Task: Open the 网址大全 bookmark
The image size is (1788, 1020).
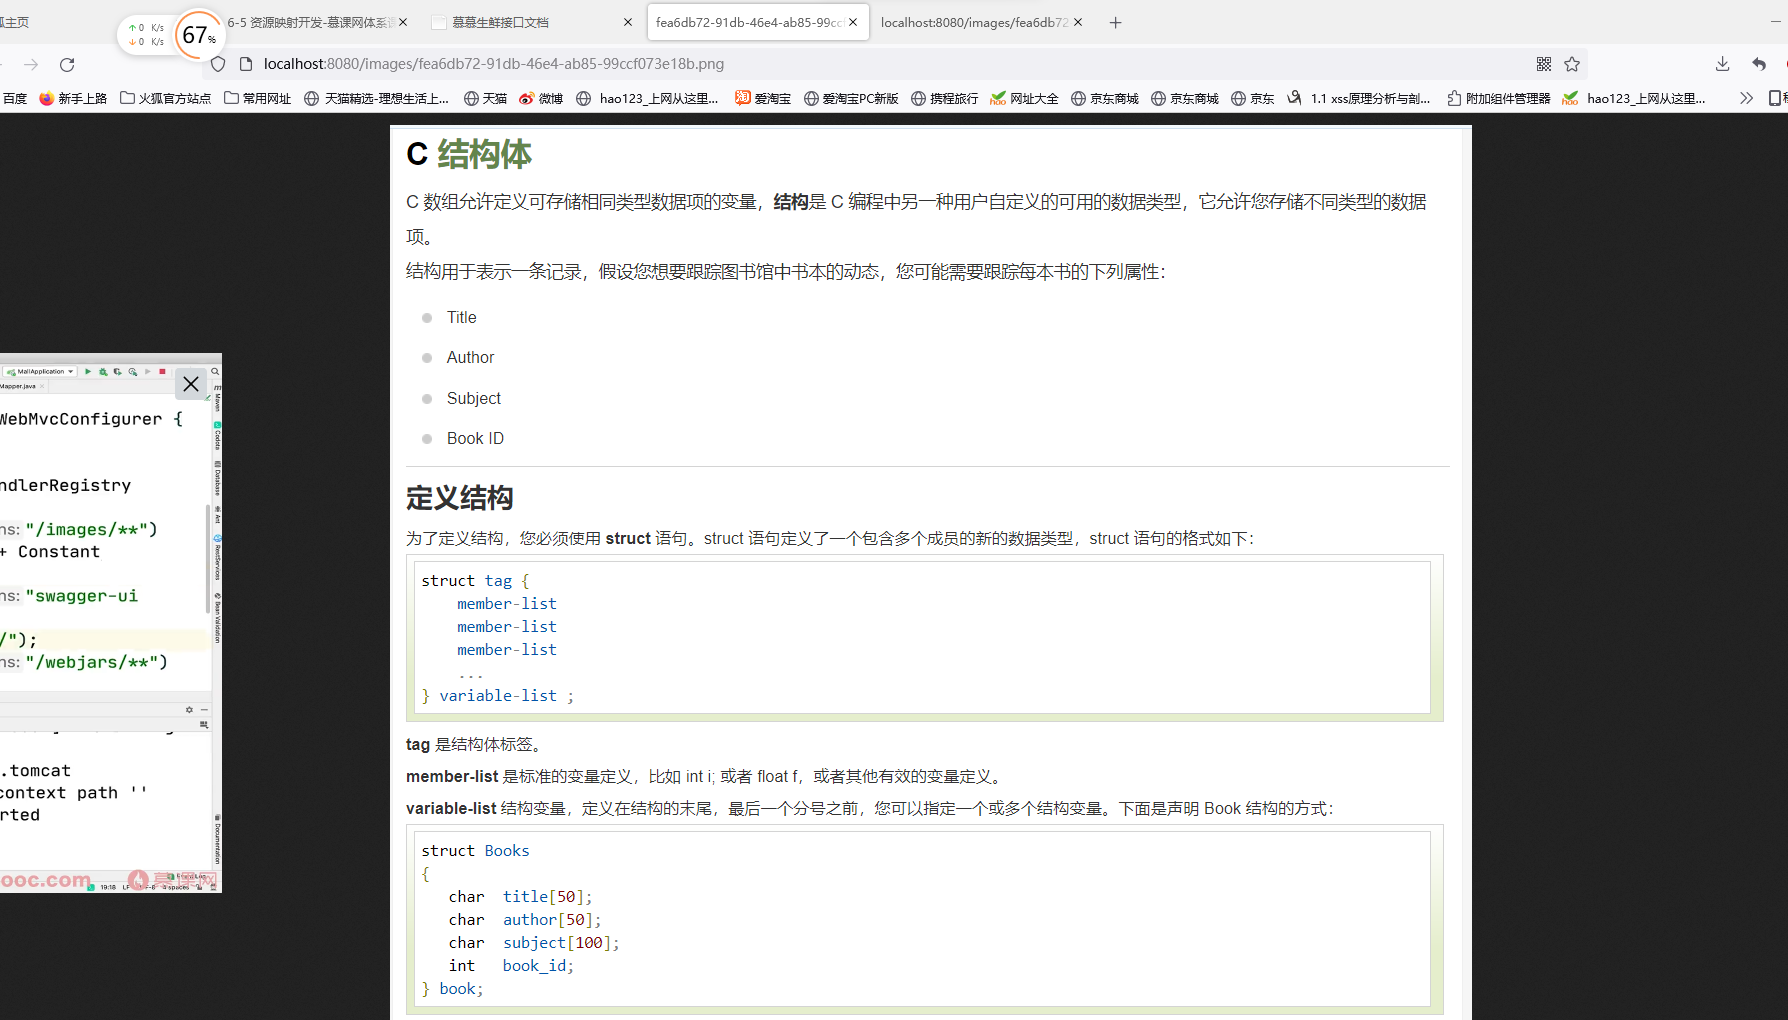Action: point(1024,98)
